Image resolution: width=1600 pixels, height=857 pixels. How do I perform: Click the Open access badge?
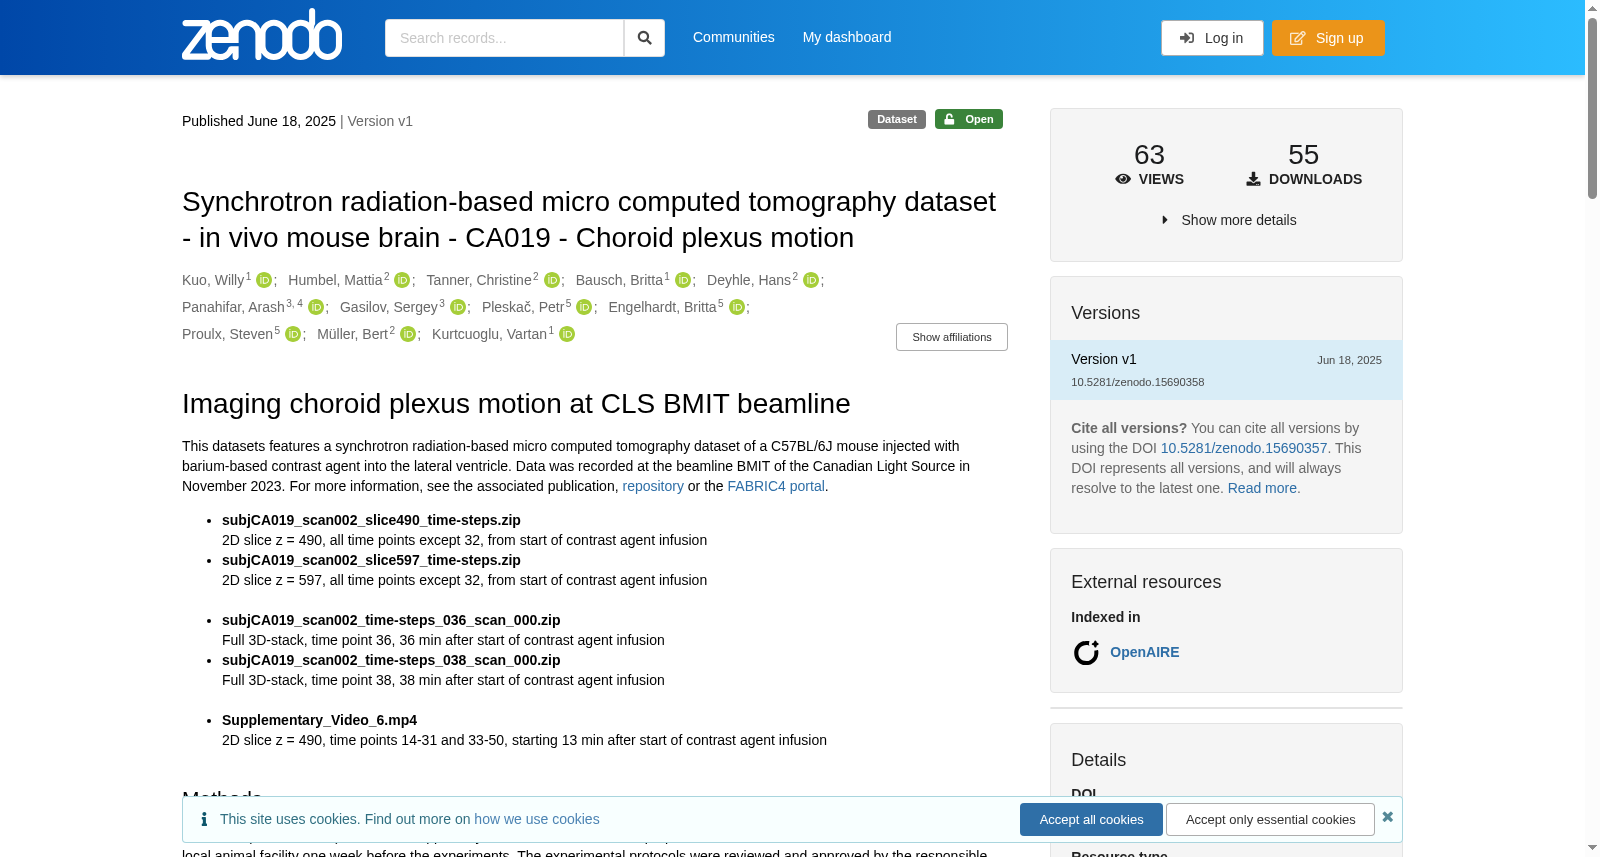pyautogui.click(x=969, y=119)
